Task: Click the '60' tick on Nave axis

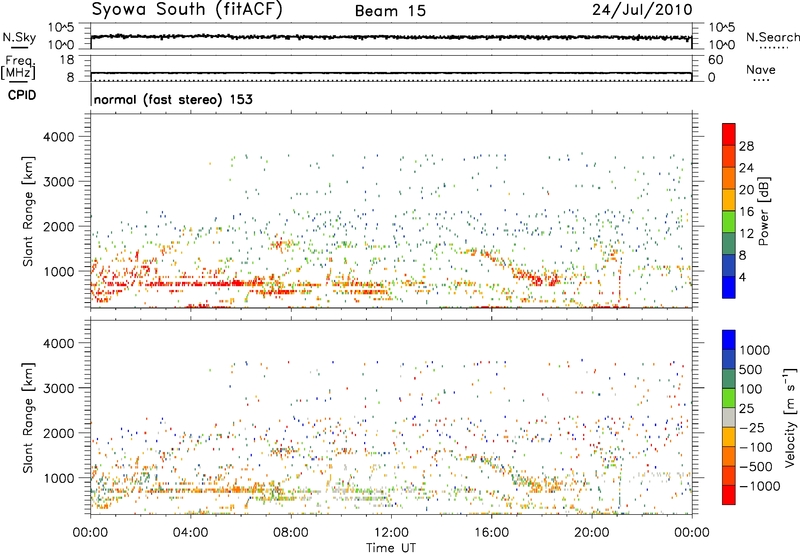Action: (x=715, y=60)
